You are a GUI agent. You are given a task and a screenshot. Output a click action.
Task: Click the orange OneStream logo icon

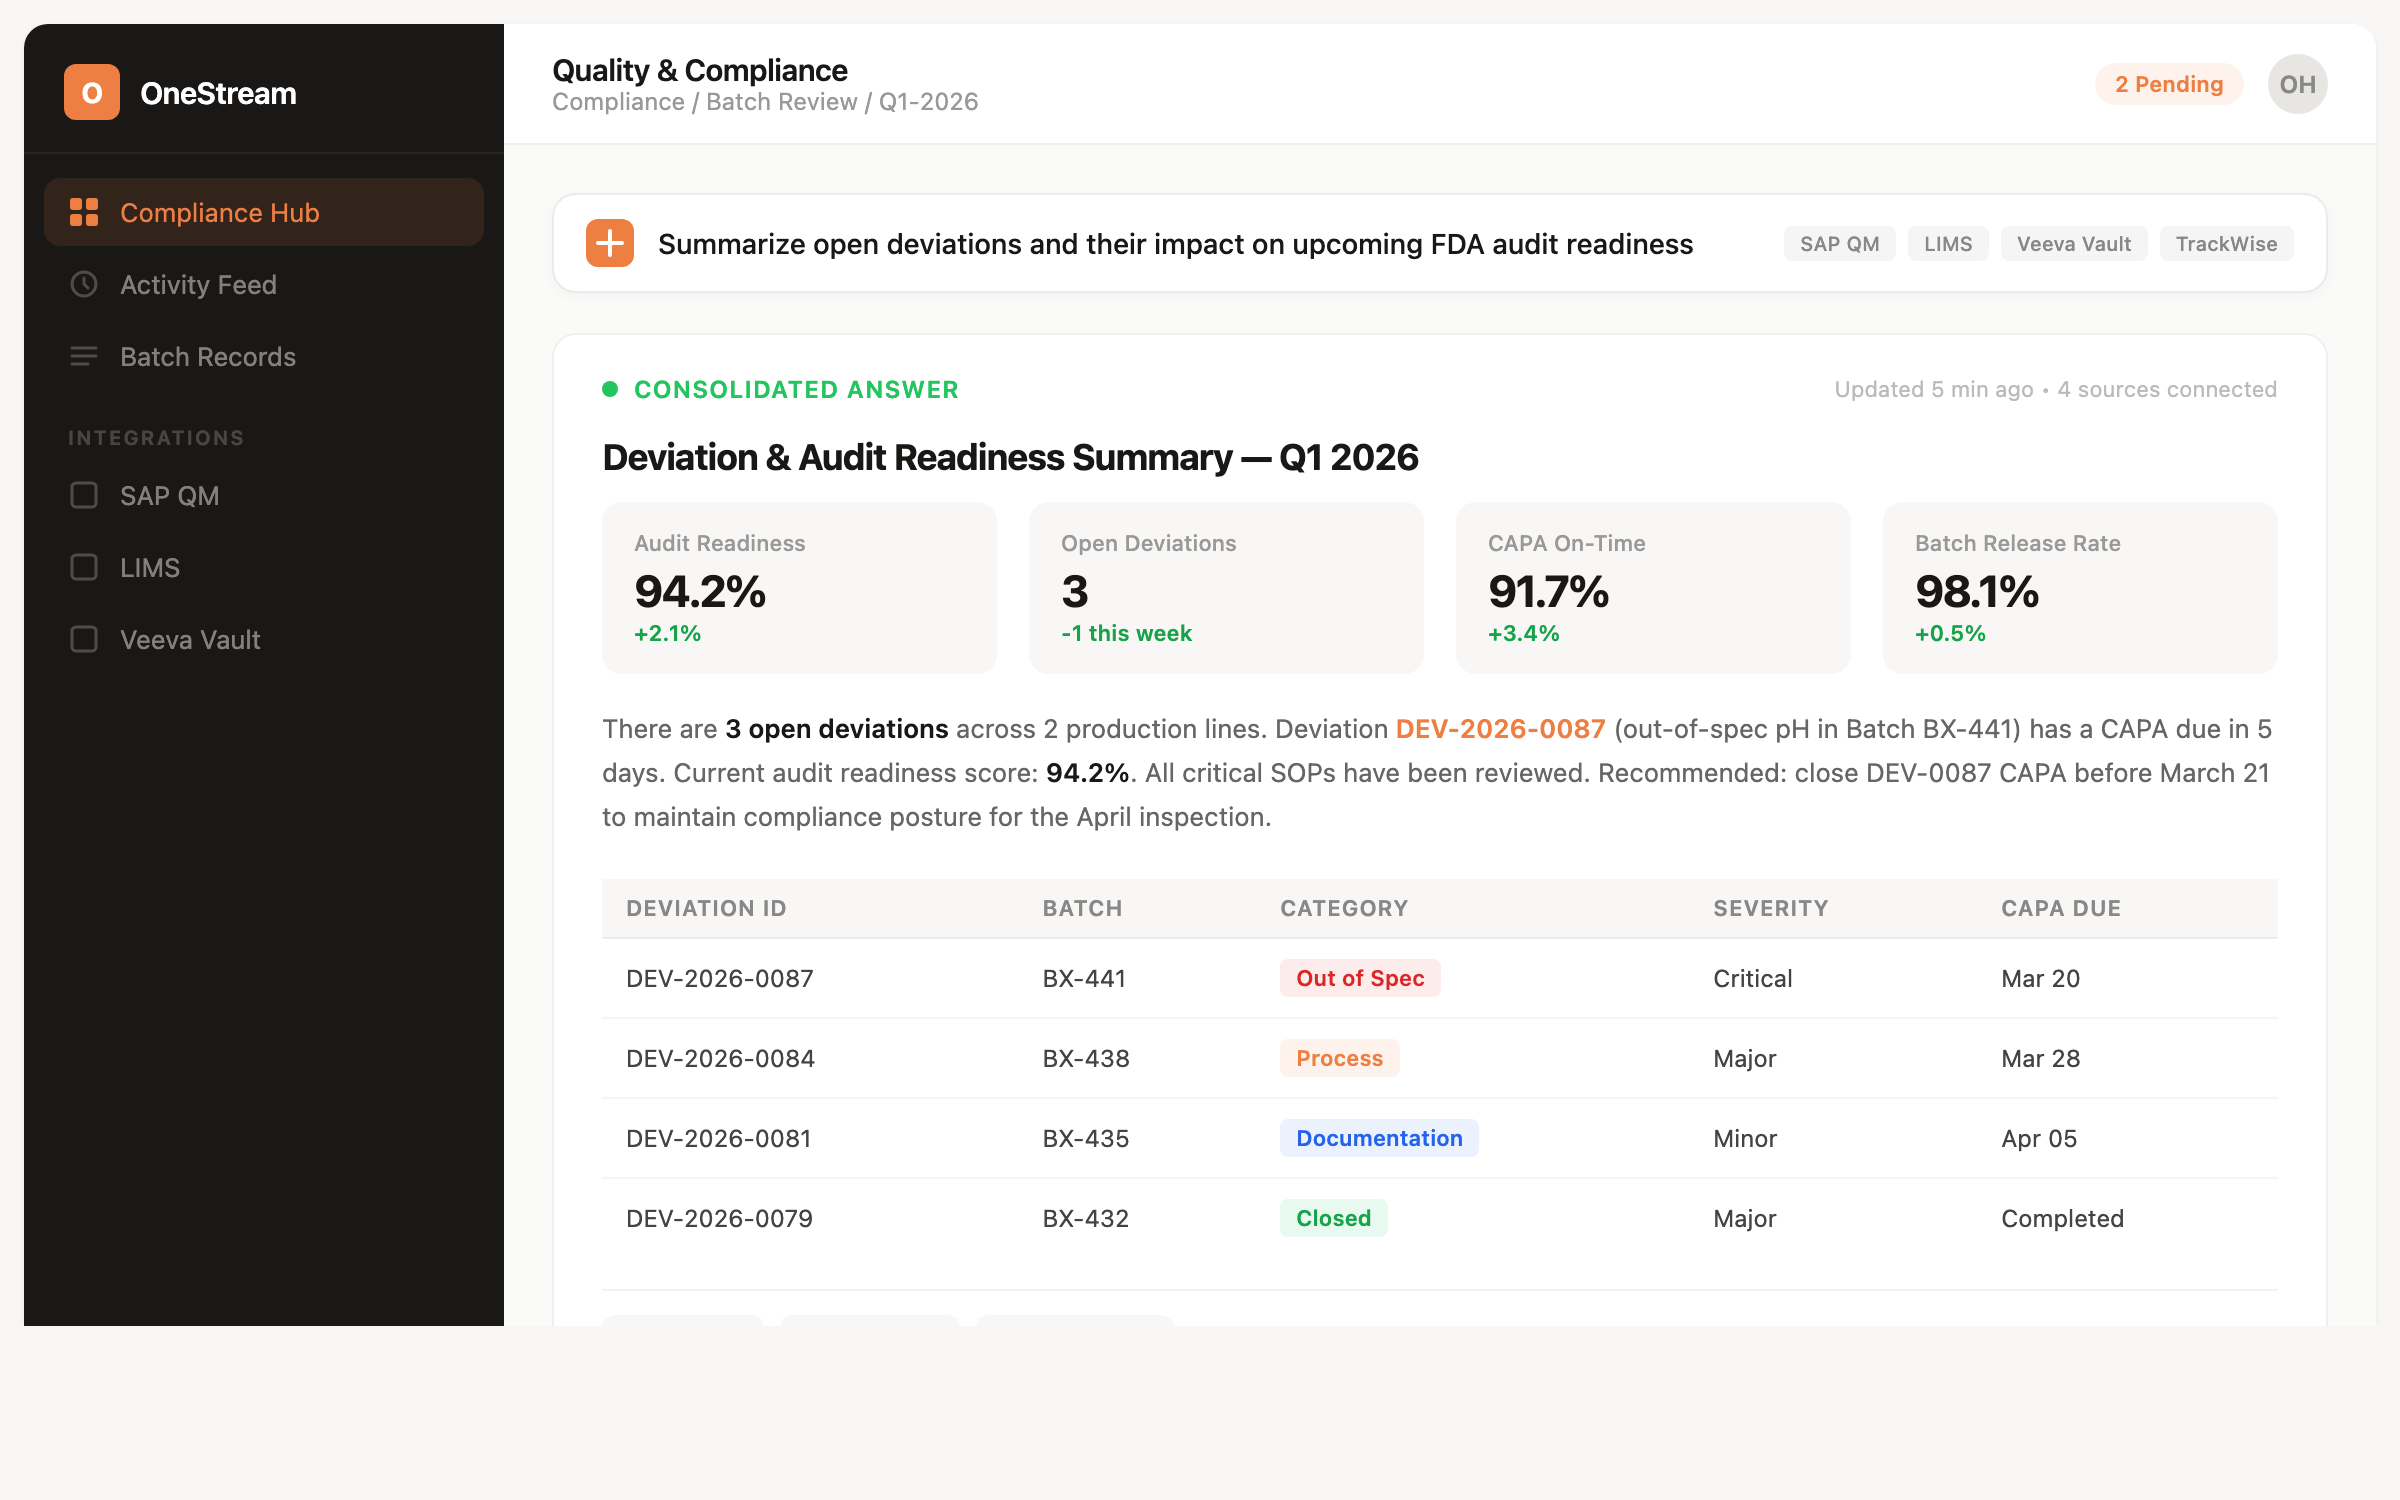coord(91,92)
